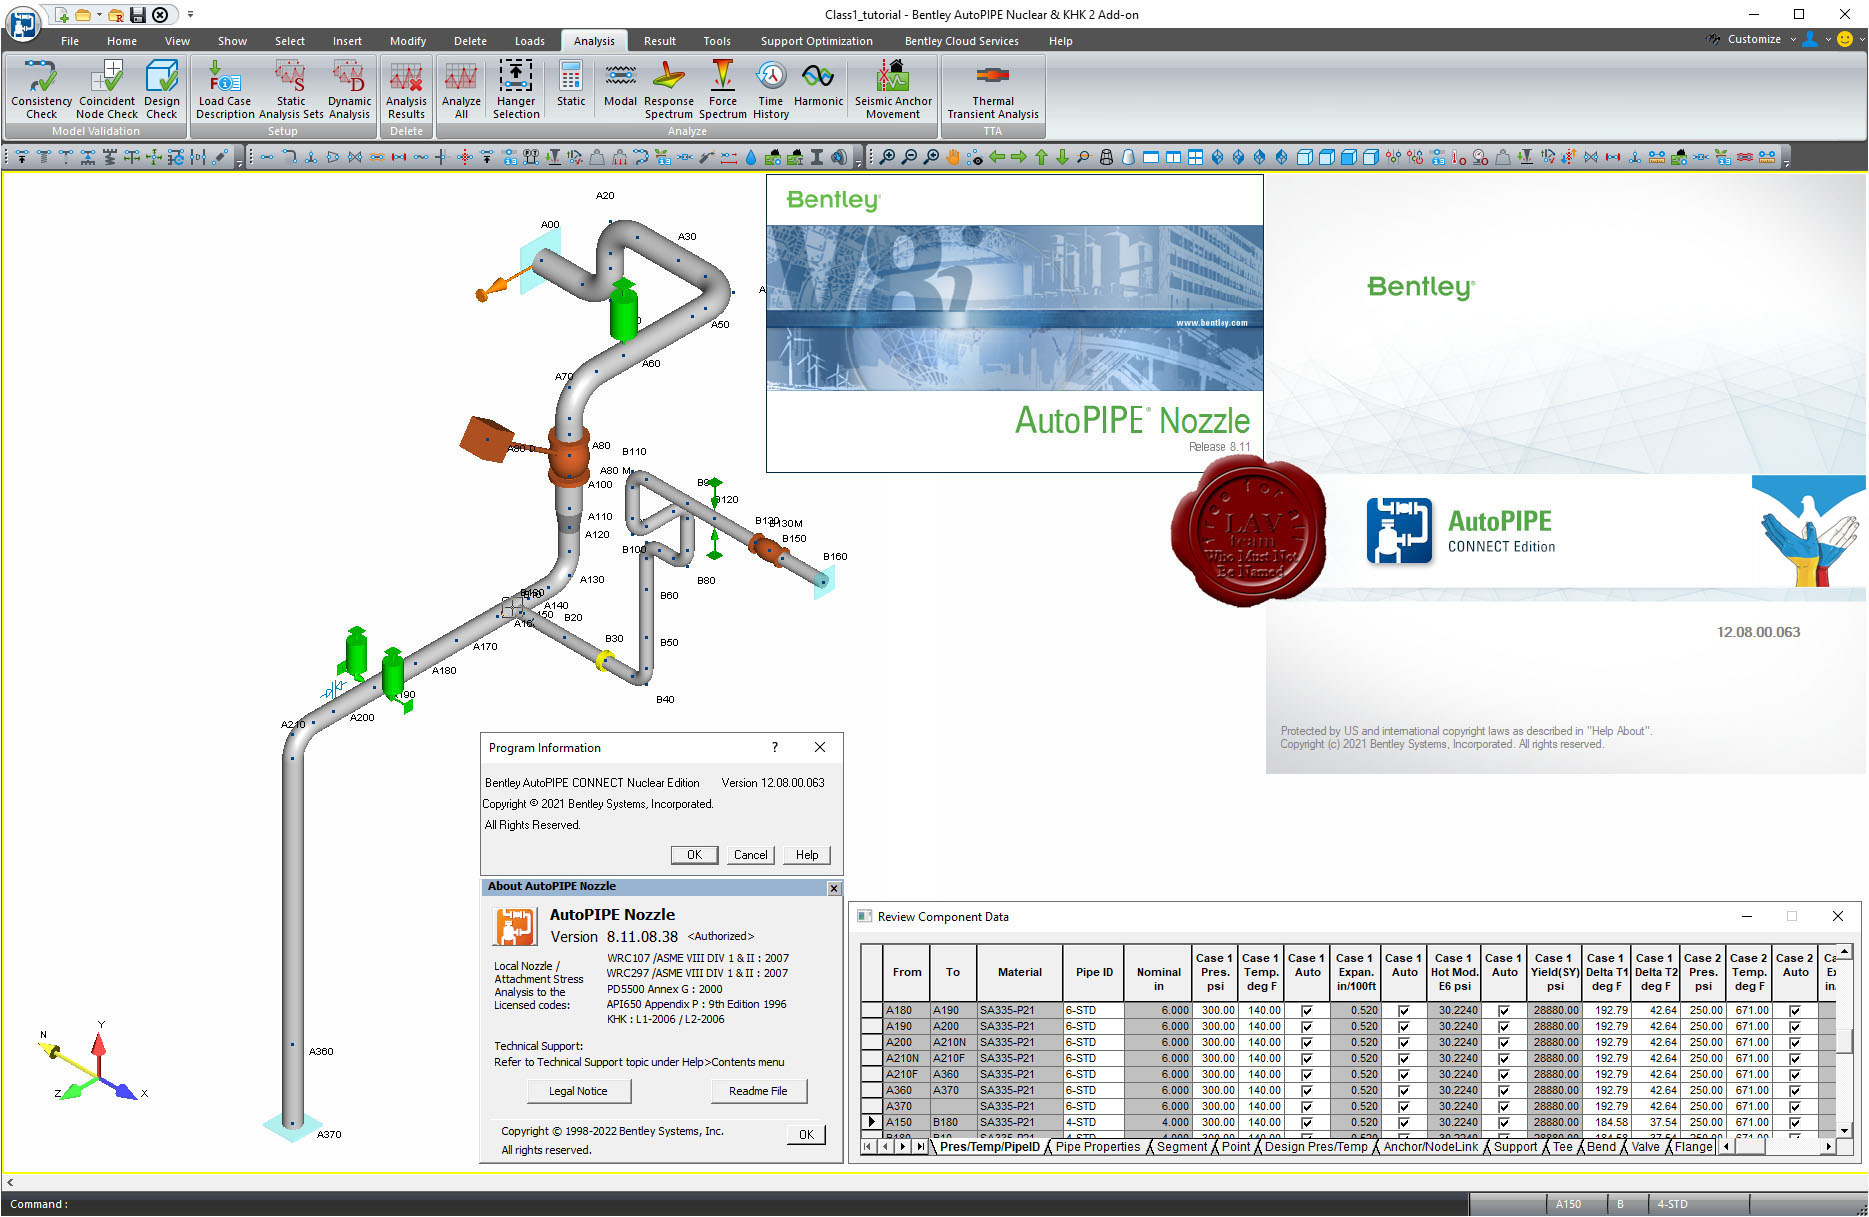Click the green left arrow view icon
Screen dimensions: 1869x1217
pos(997,157)
